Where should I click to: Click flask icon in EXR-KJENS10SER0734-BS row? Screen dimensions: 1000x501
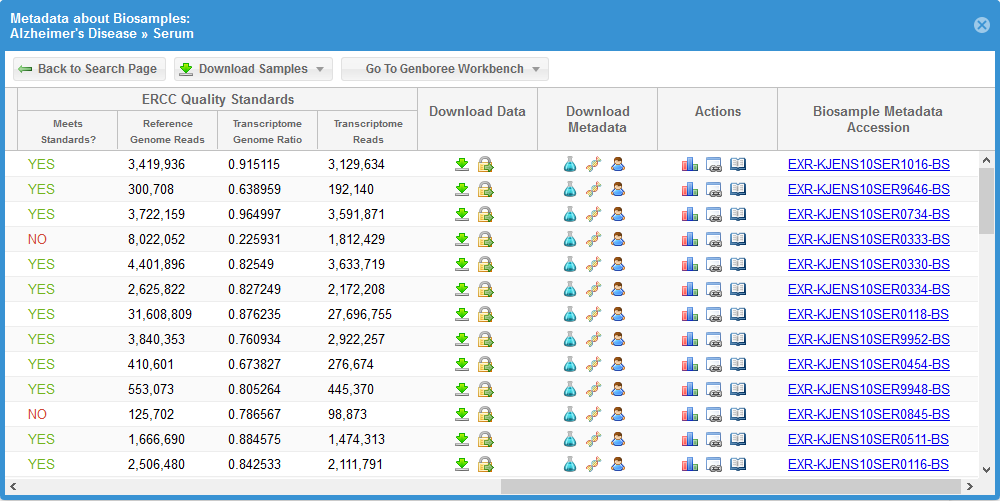[x=570, y=214]
